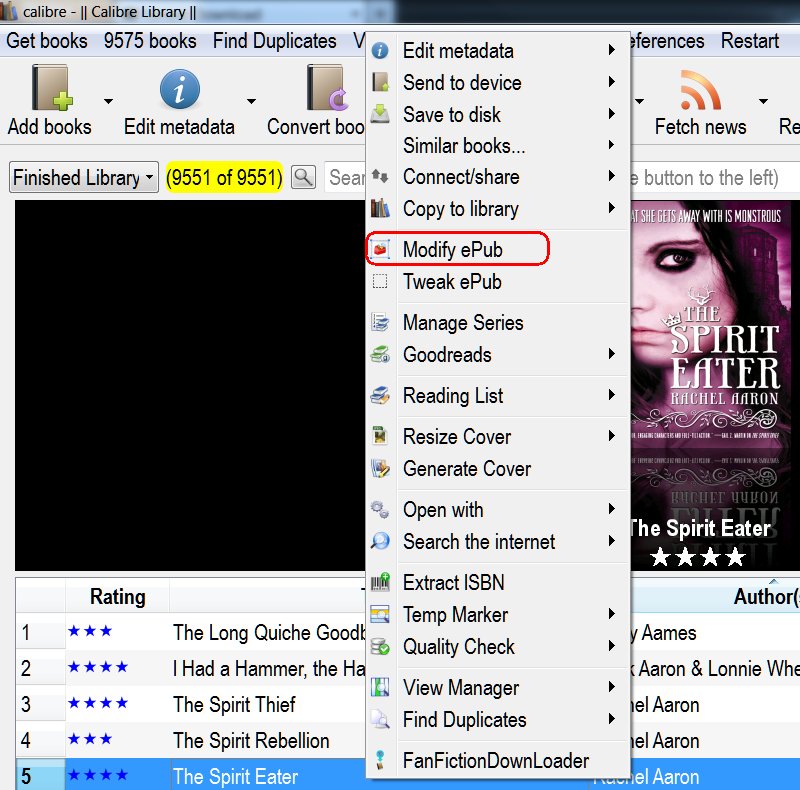Click Restart in the menu bar
Viewport: 800px width, 790px height.
(749, 41)
